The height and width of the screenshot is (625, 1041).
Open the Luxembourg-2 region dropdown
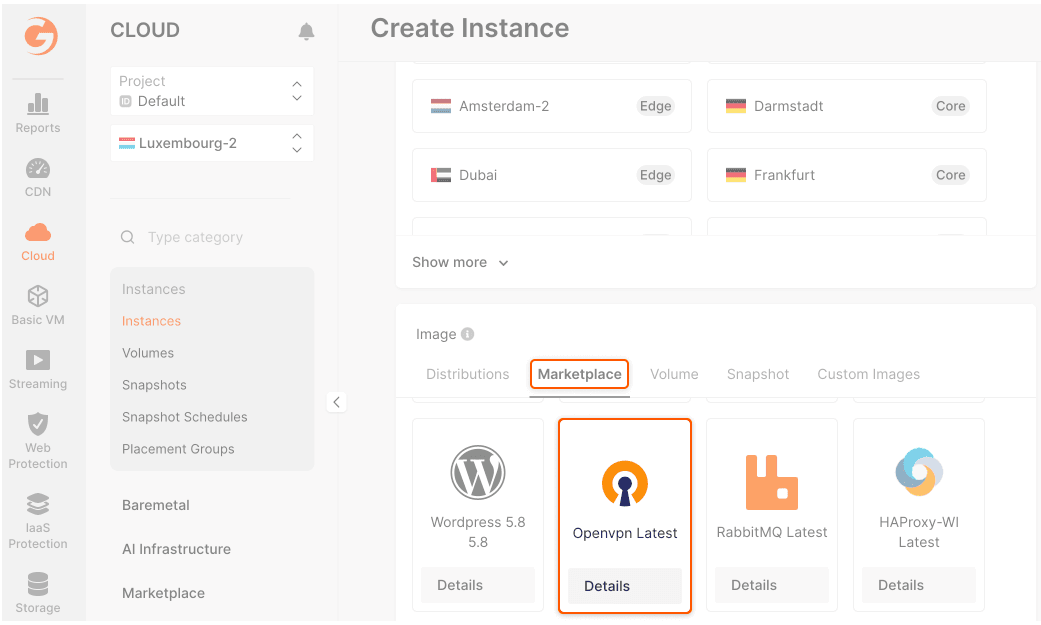tap(211, 143)
